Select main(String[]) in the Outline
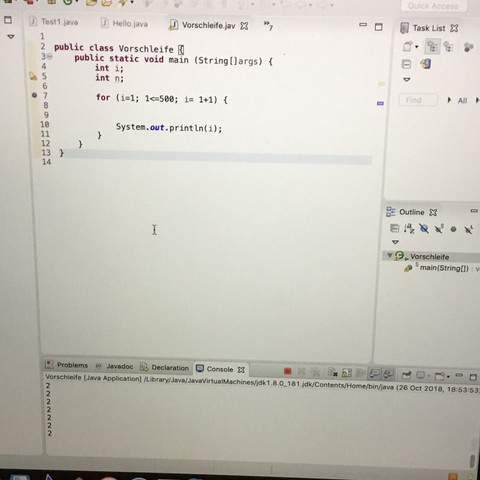Screen dimensions: 480x480 [x=444, y=268]
